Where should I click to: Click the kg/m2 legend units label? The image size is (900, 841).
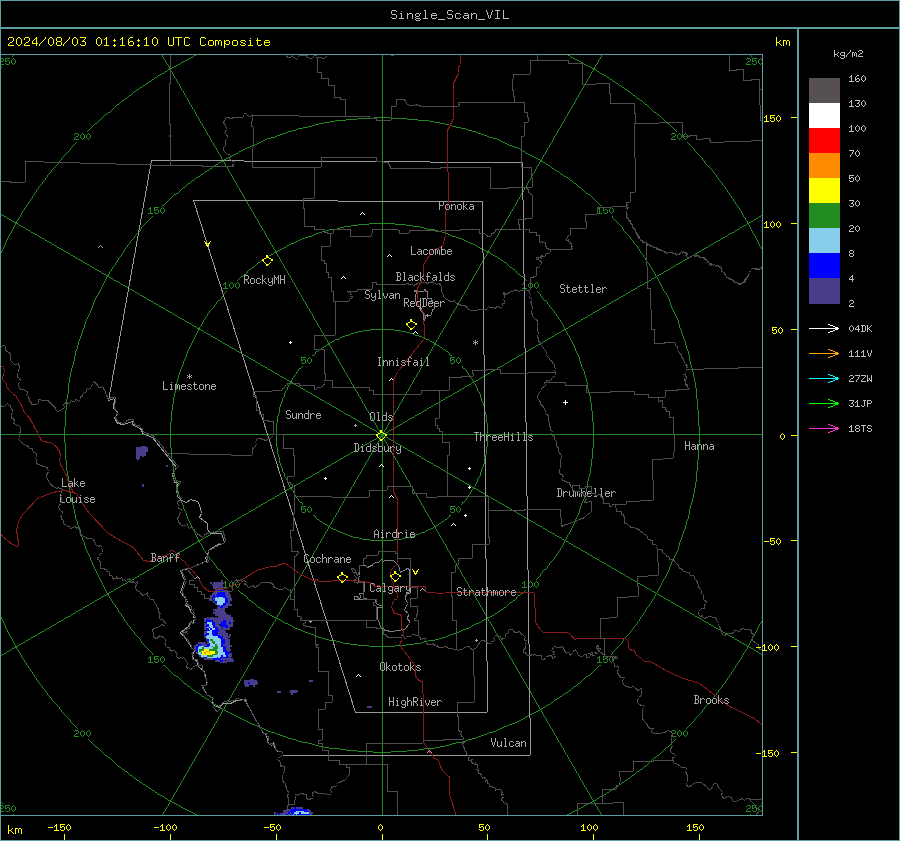pyautogui.click(x=848, y=54)
